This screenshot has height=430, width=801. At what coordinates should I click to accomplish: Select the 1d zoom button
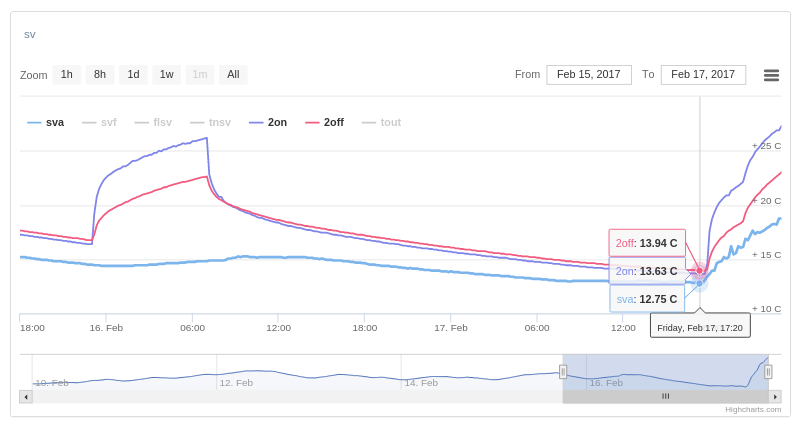133,75
